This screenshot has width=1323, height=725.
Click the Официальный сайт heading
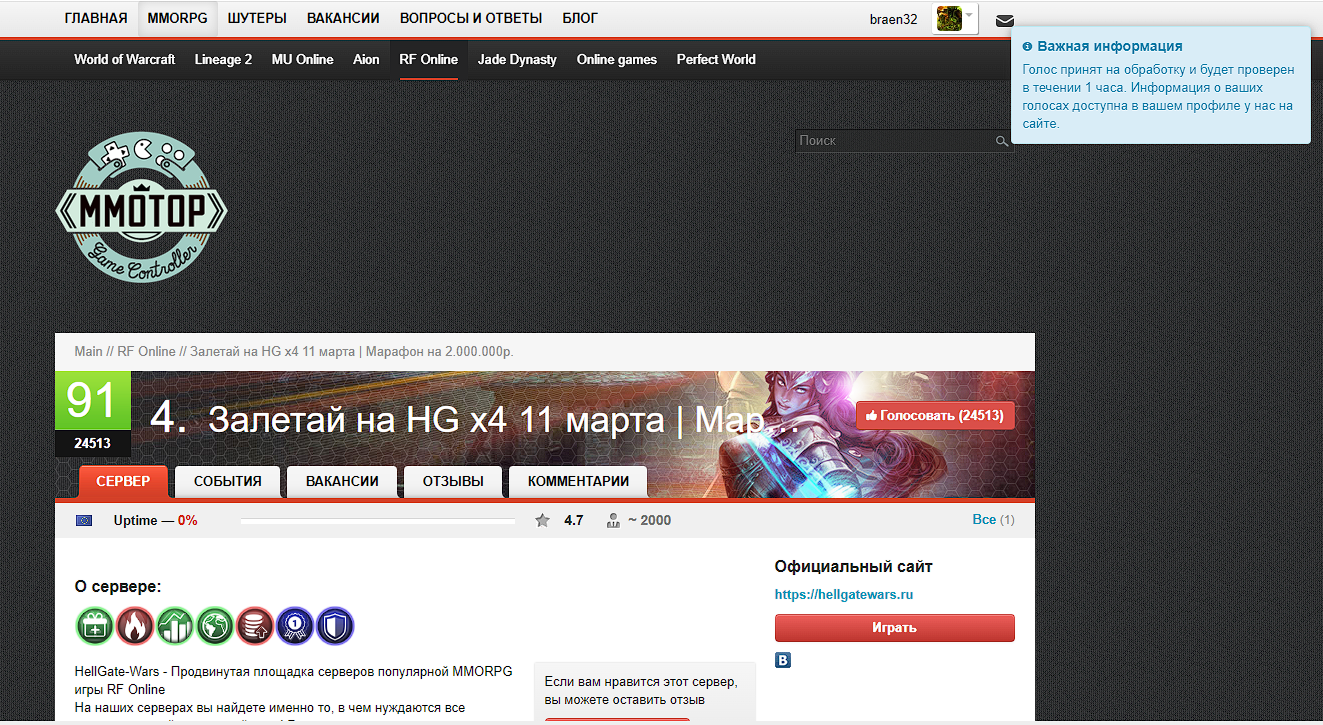[x=853, y=567]
